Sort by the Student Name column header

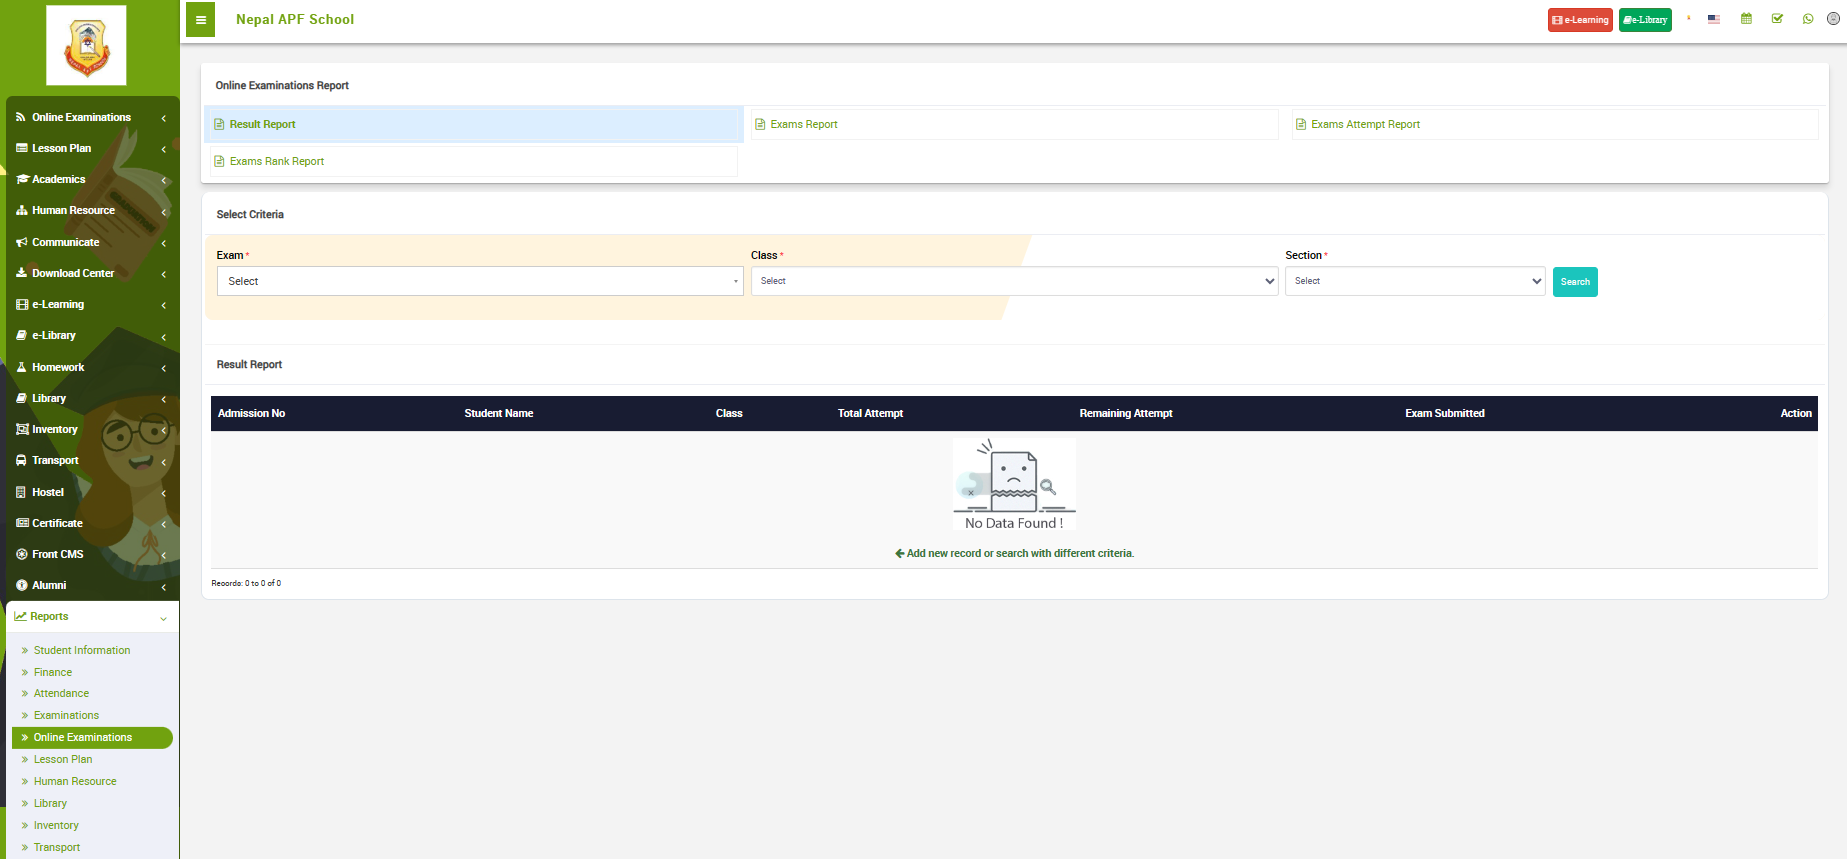click(499, 414)
